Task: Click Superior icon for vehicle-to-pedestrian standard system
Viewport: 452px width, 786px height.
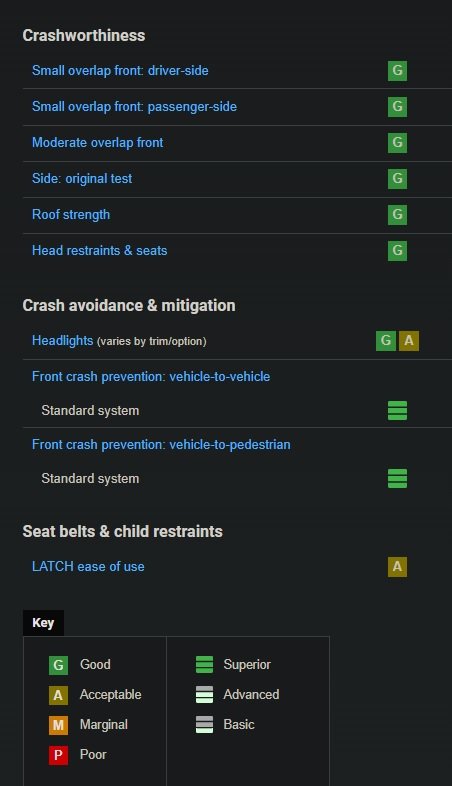Action: click(x=397, y=479)
